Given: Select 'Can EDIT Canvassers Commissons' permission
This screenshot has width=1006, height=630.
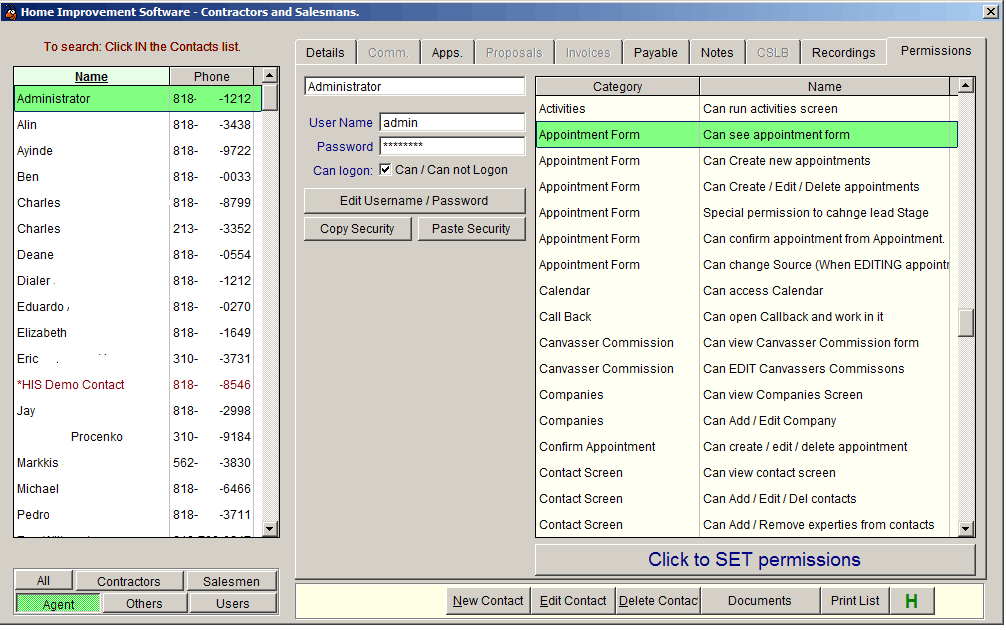Looking at the screenshot, I should click(x=747, y=368).
